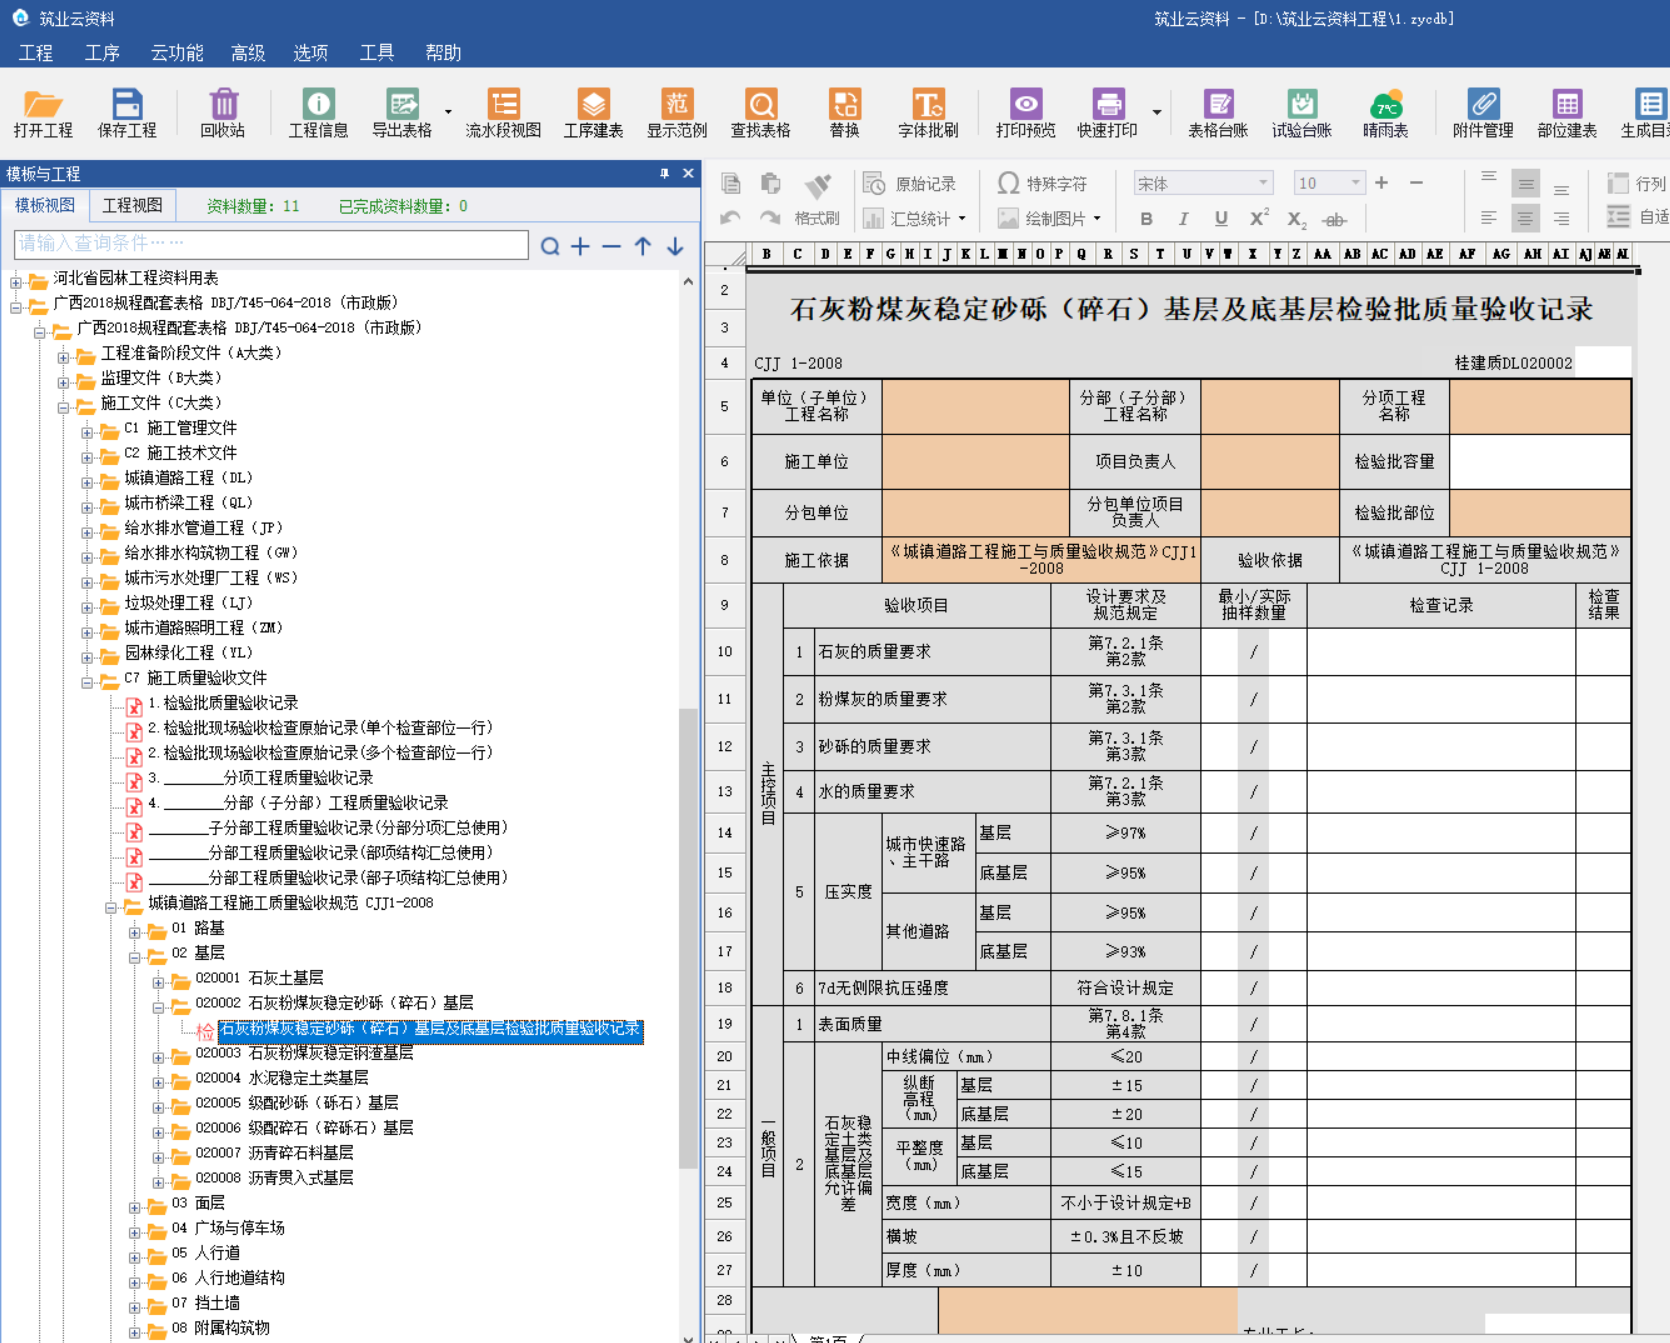The width and height of the screenshot is (1670, 1343).
Task: Open the 高级 menu
Action: (247, 53)
